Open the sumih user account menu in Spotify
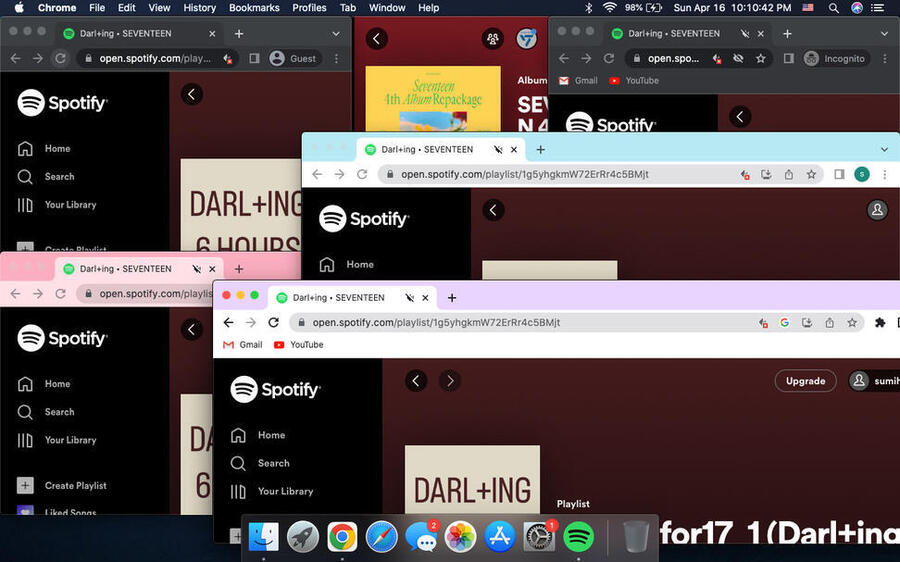The image size is (900, 562). [x=873, y=381]
